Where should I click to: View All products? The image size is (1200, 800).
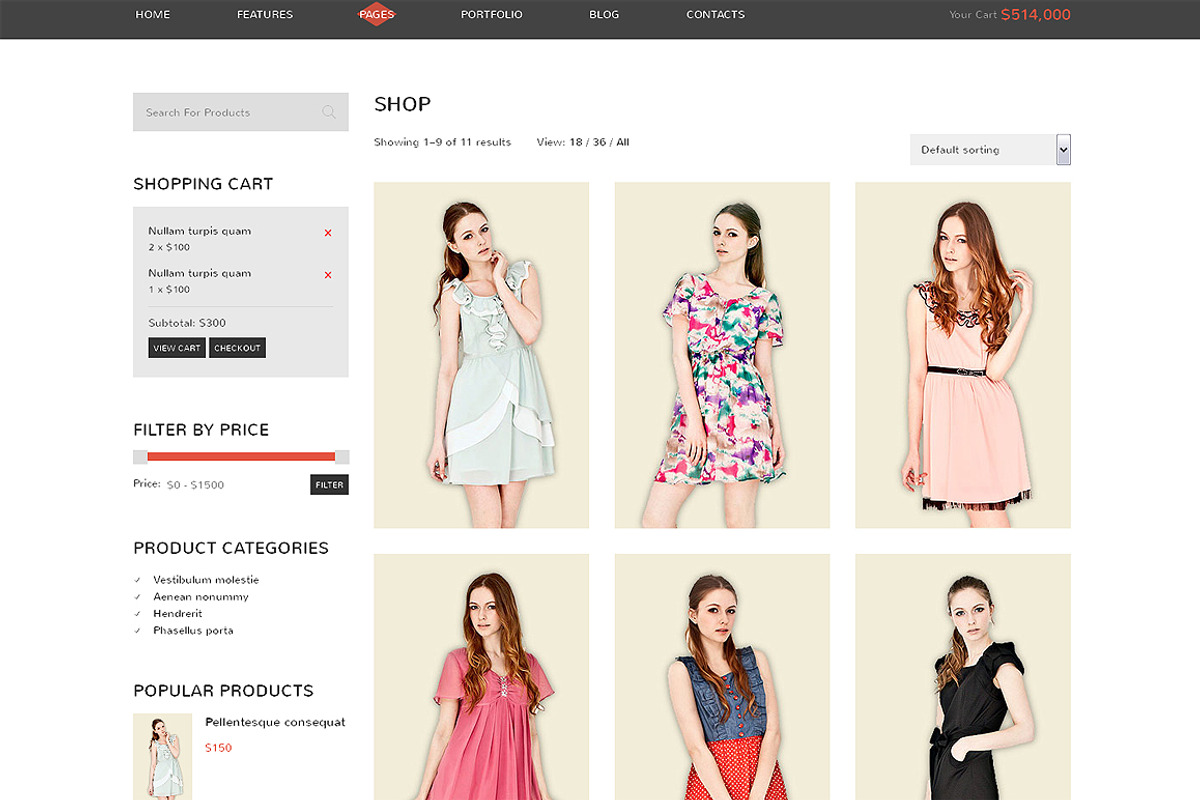click(x=623, y=142)
